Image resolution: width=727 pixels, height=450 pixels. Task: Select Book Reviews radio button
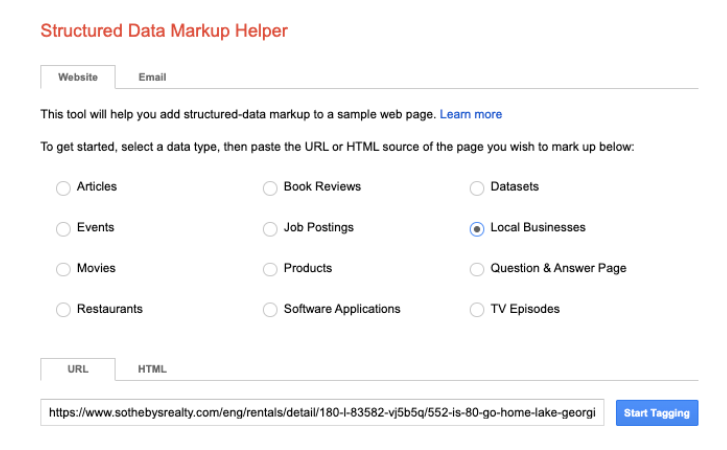click(270, 187)
